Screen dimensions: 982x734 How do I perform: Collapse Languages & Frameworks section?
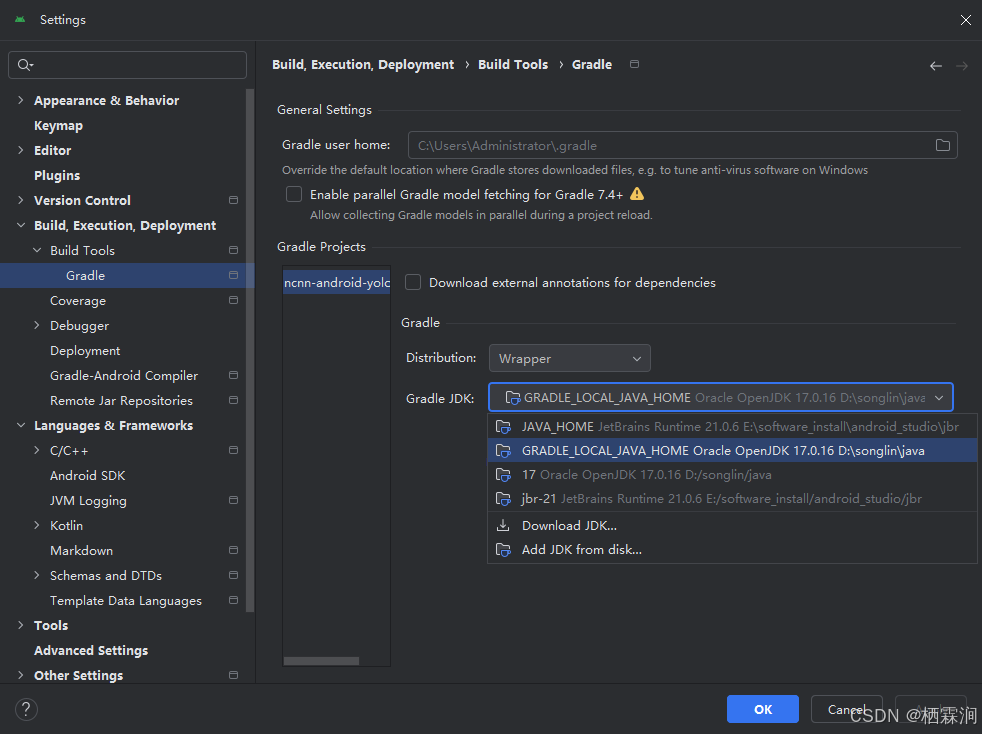point(21,425)
